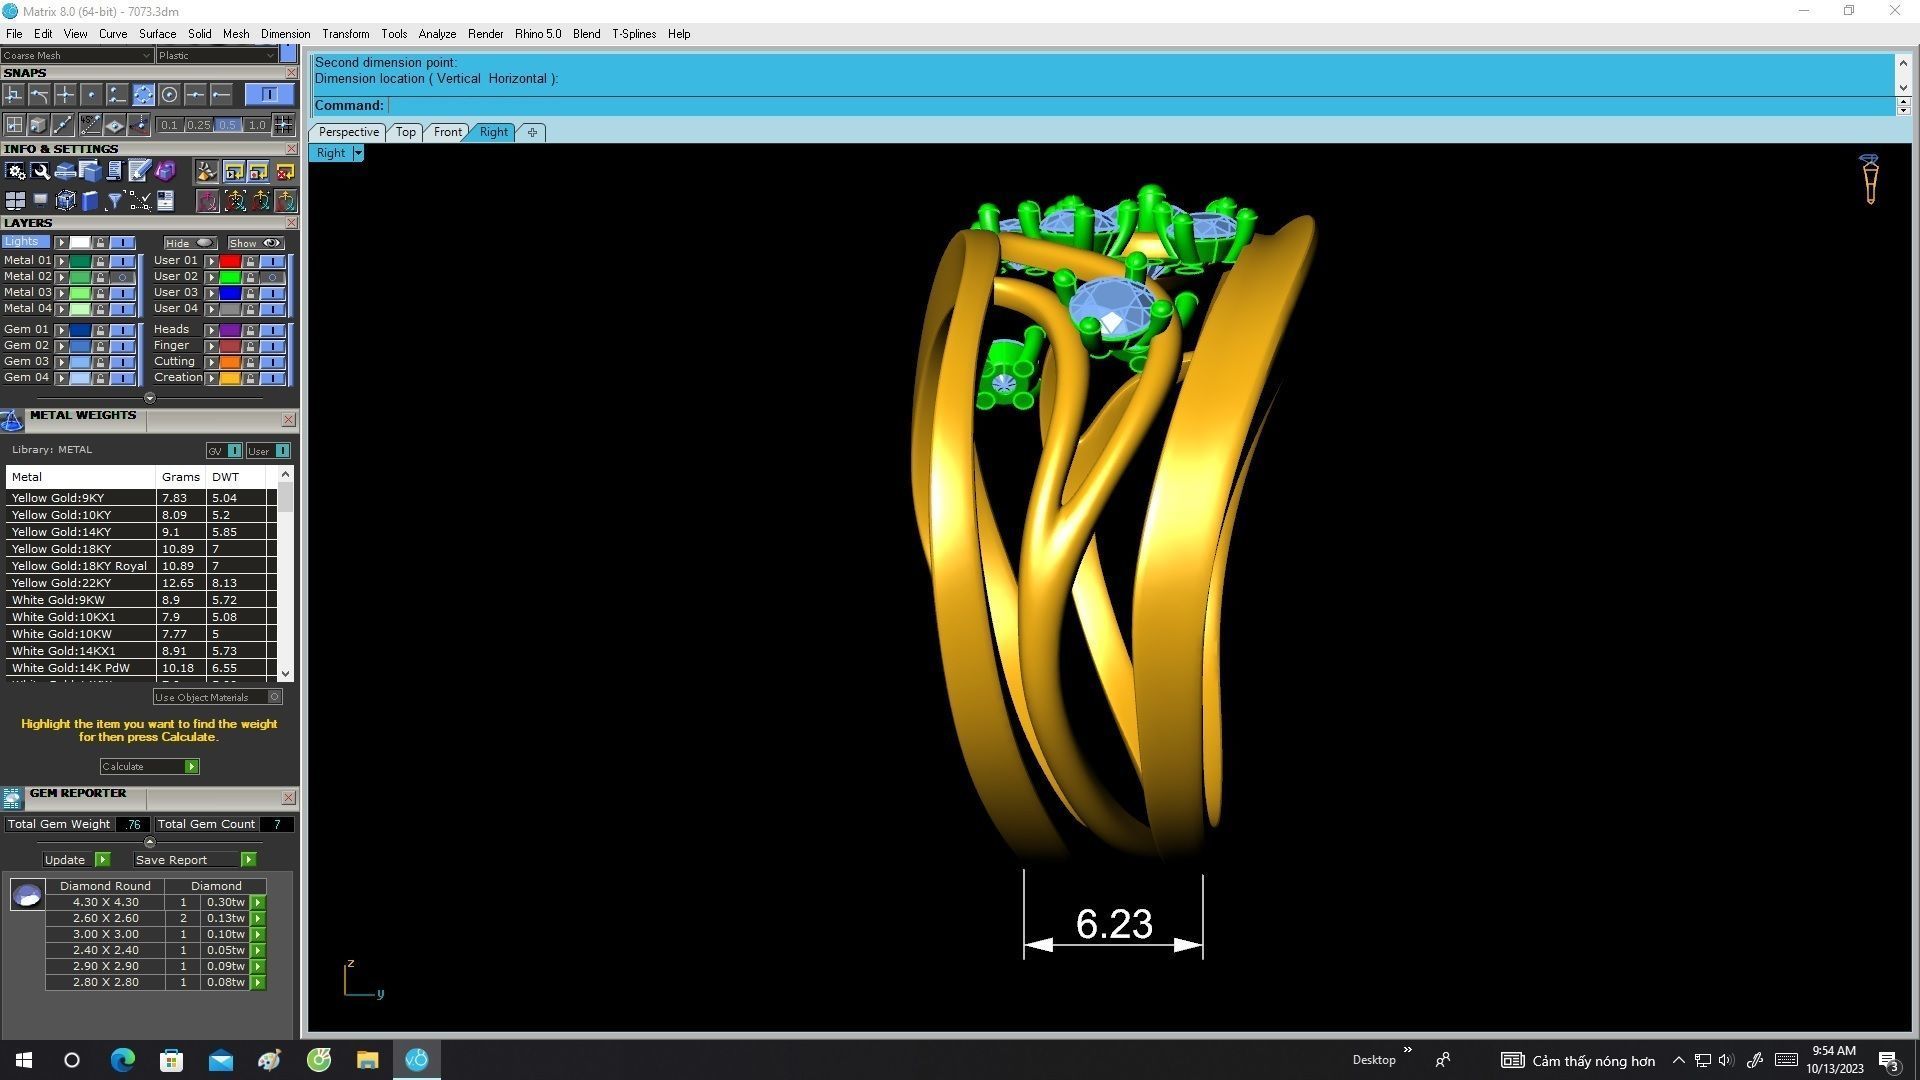Click the grid snap icon beside 1.0
This screenshot has height=1080, width=1920.
284,125
